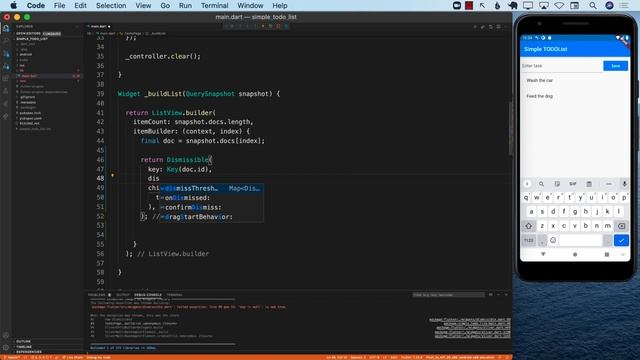Expand keyboard toolbar with the arrow chevron

(527, 184)
